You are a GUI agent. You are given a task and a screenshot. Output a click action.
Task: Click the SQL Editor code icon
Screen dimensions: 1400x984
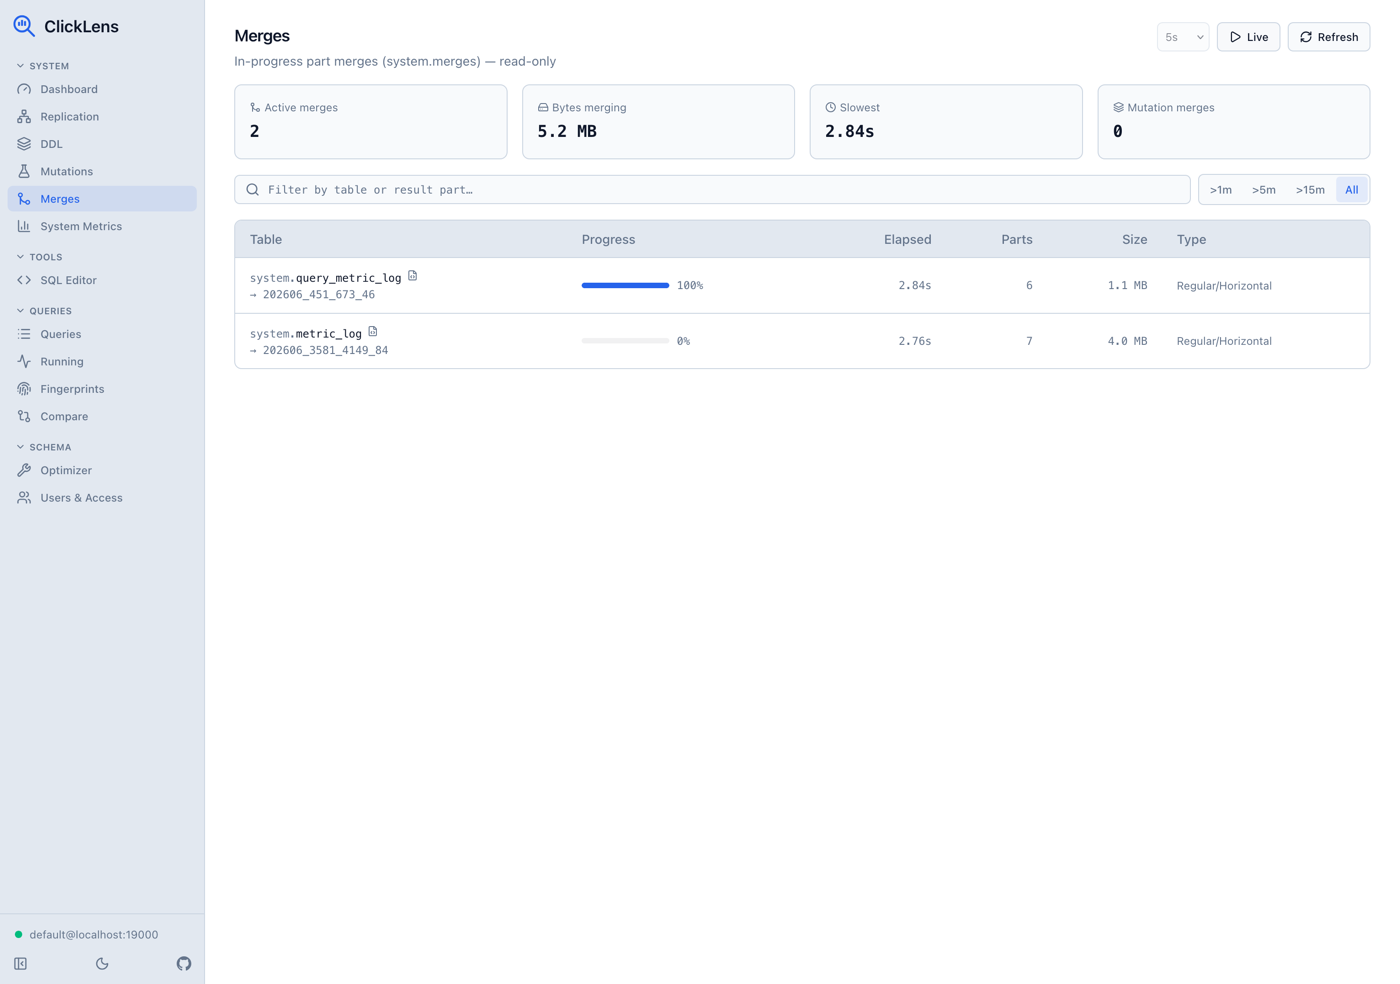24,280
